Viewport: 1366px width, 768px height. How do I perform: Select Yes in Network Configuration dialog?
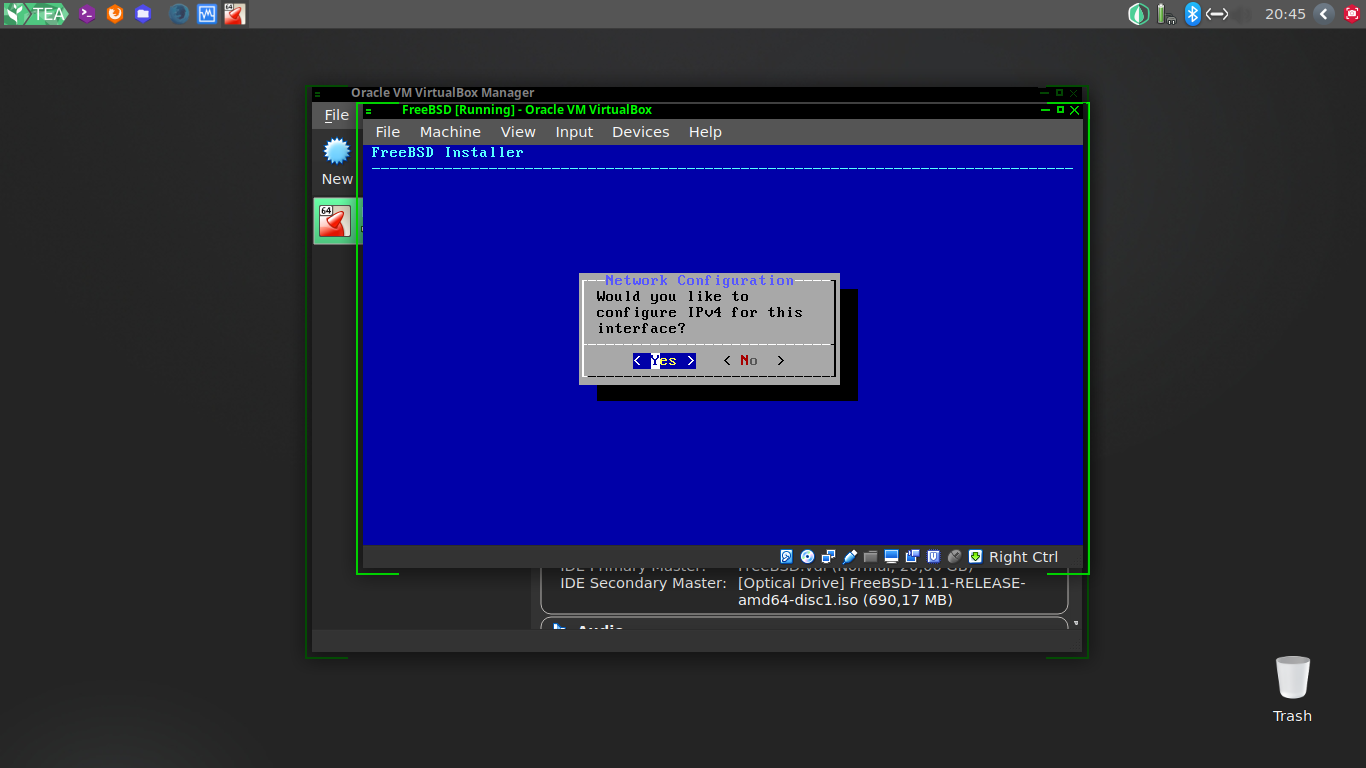tap(664, 361)
